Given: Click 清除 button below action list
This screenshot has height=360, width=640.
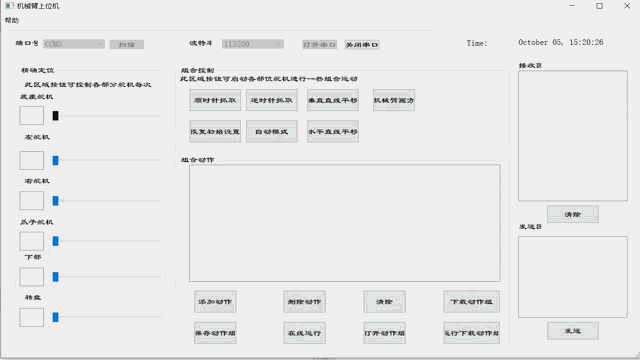Looking at the screenshot, I should [384, 302].
